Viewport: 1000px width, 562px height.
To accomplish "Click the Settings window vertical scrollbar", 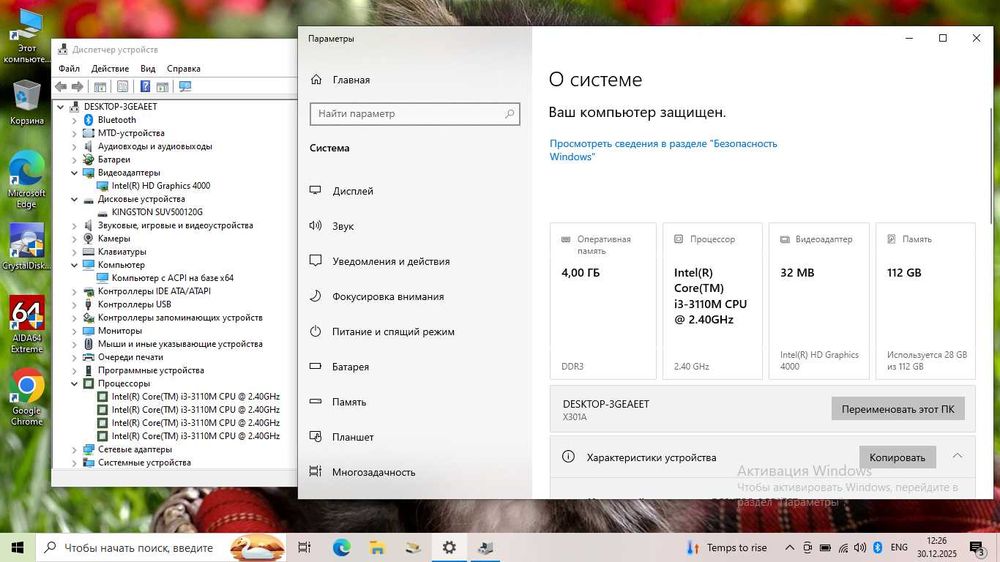I will point(990,166).
